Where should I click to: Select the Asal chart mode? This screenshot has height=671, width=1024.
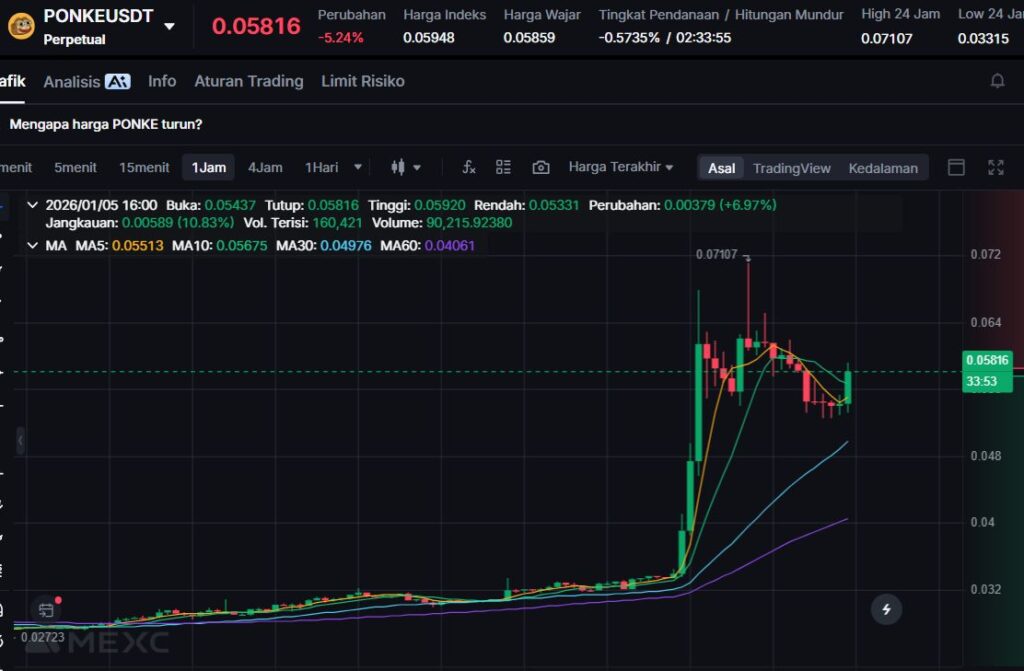[721, 168]
